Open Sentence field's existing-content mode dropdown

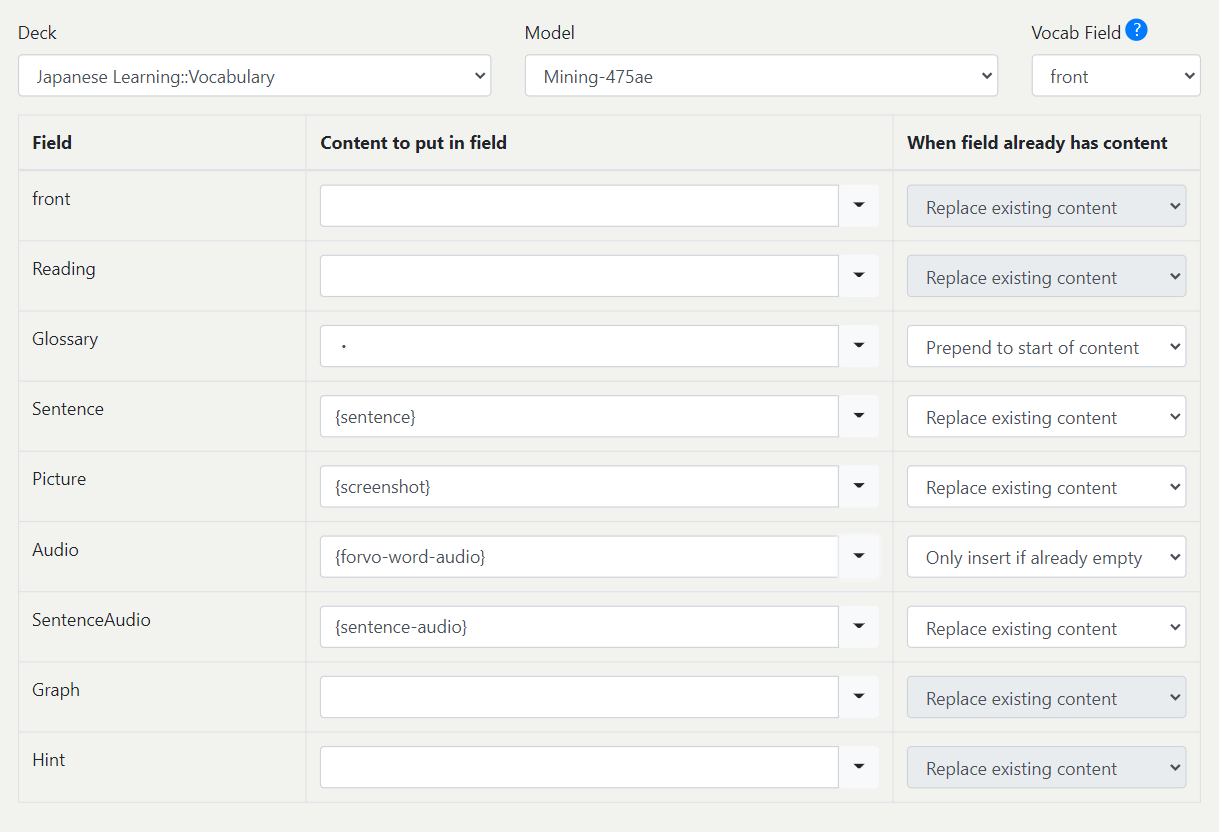tap(1046, 417)
